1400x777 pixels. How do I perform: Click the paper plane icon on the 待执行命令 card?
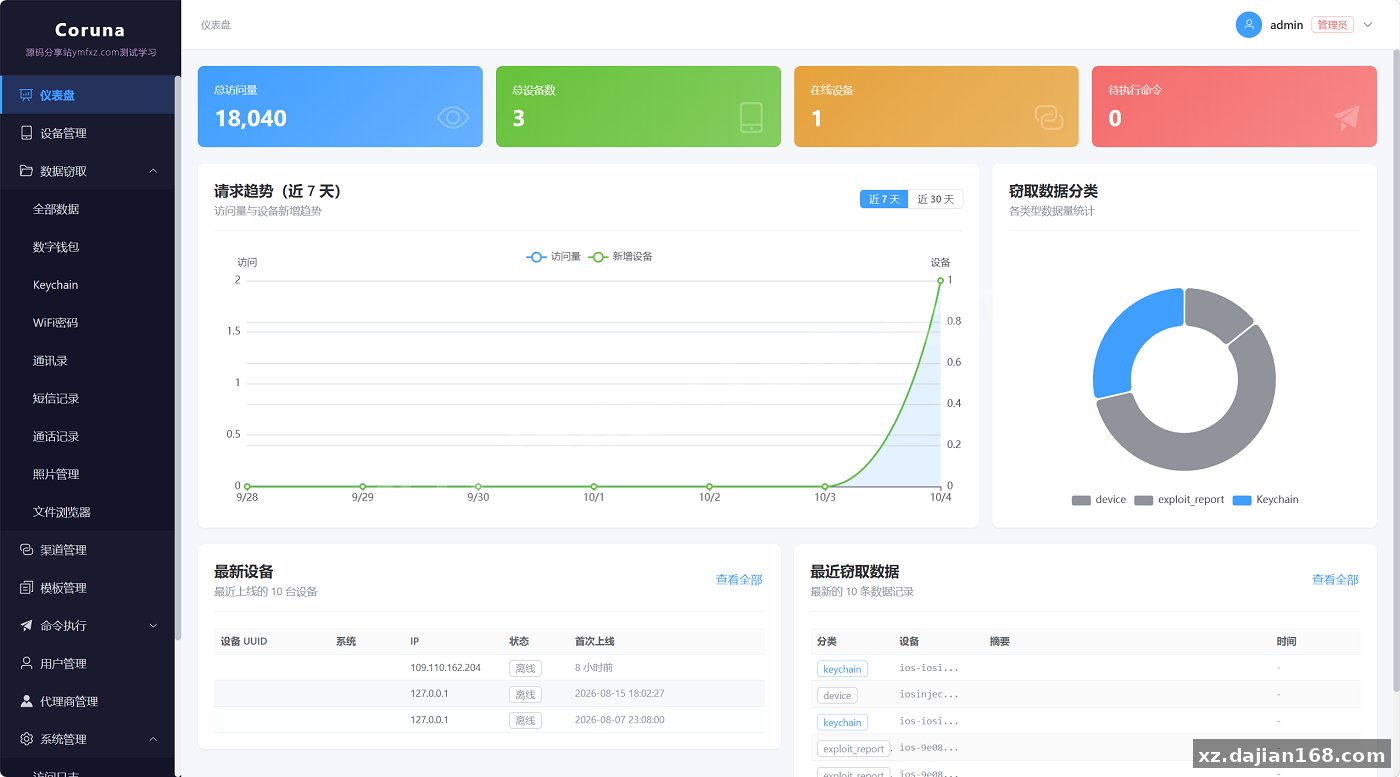(x=1347, y=118)
